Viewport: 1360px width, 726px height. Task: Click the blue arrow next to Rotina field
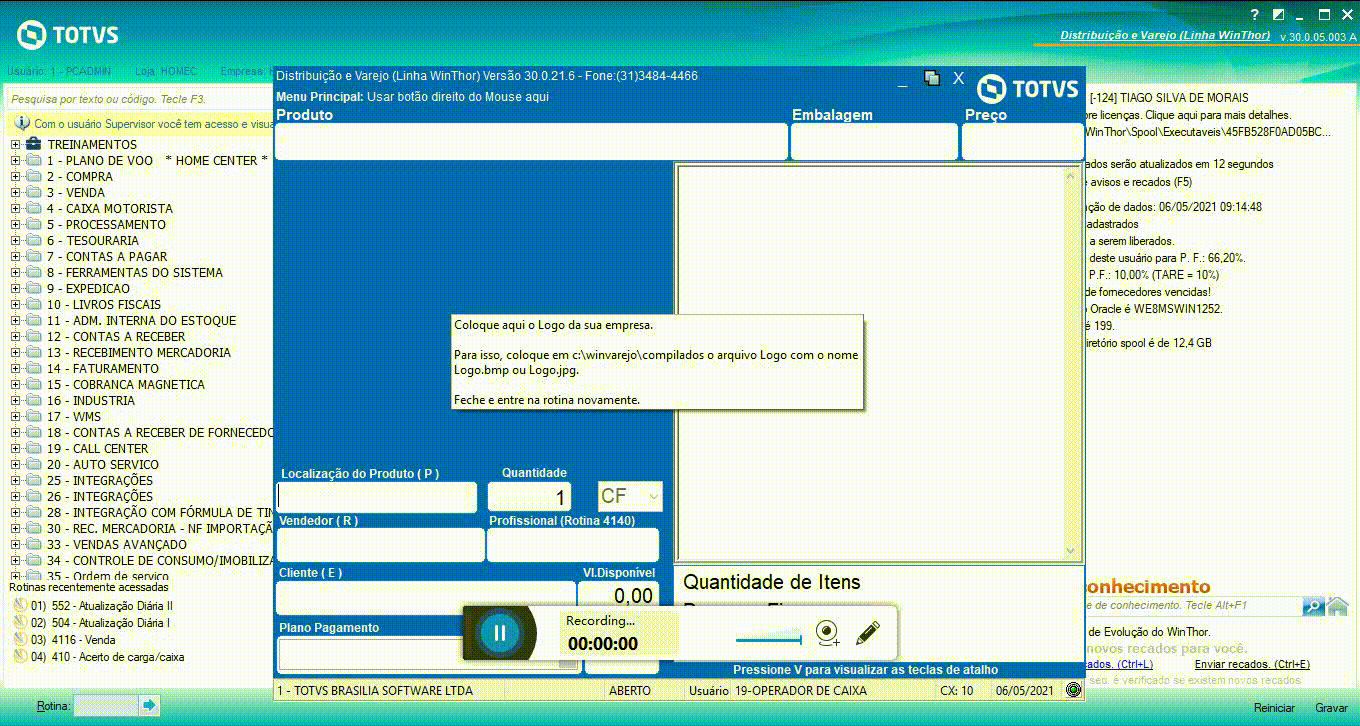point(149,706)
